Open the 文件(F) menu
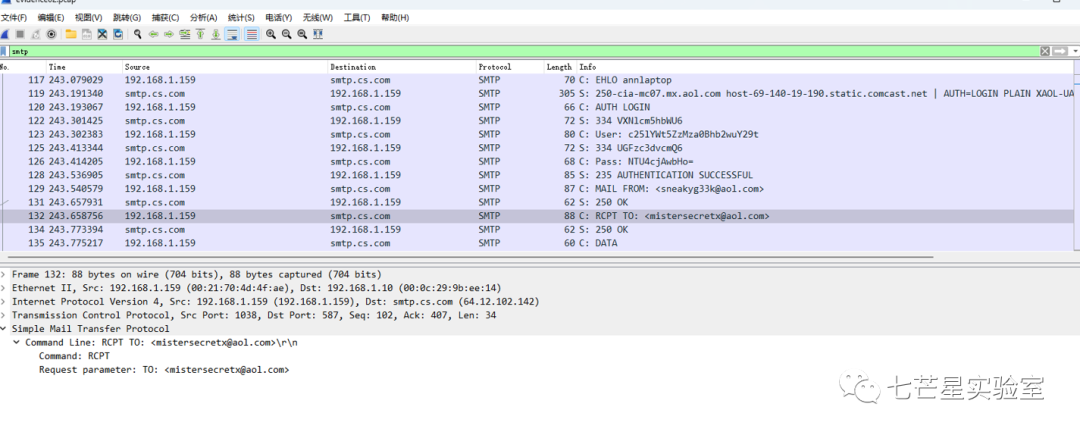 pyautogui.click(x=14, y=17)
